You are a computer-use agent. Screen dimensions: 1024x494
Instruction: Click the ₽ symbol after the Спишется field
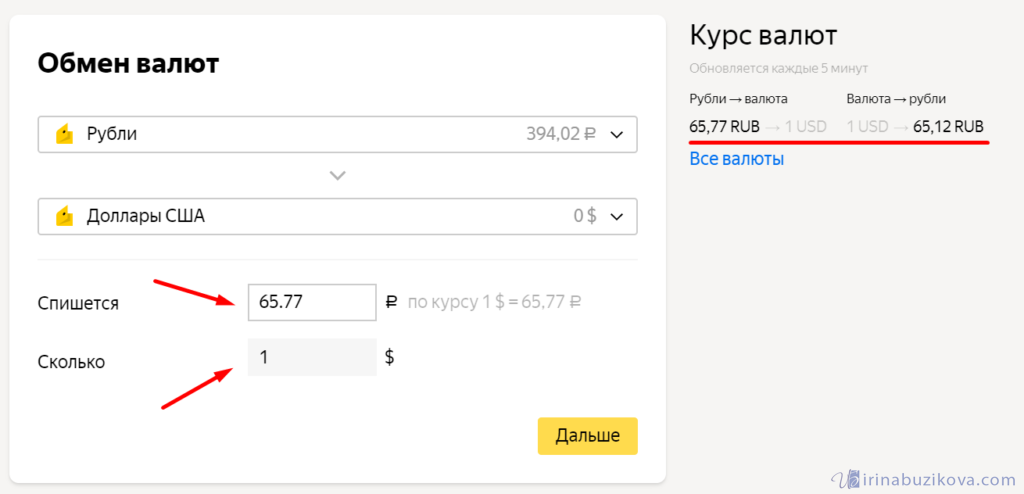click(391, 303)
